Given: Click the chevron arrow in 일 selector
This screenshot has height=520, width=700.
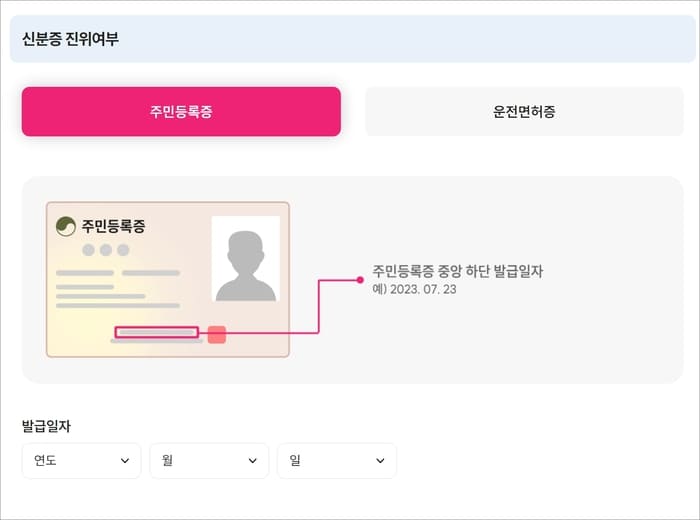Looking at the screenshot, I should [380, 461].
